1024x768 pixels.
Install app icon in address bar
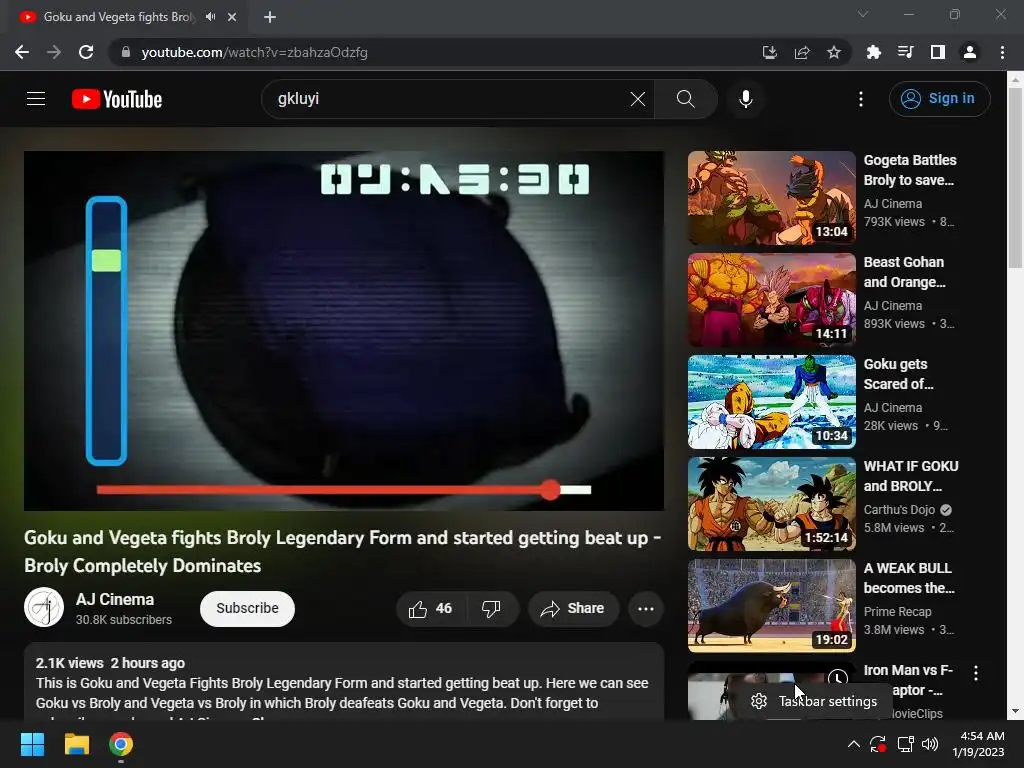coord(770,52)
